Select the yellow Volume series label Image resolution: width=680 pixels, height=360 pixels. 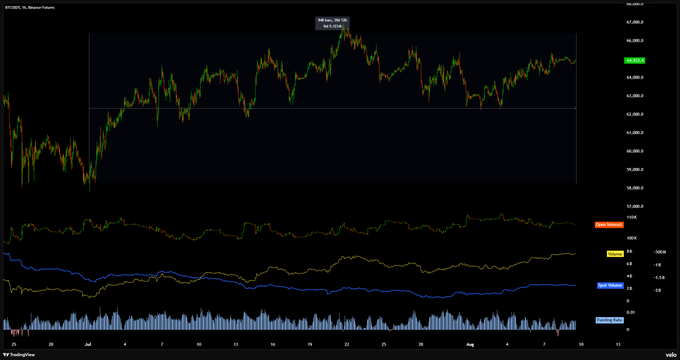(615, 254)
